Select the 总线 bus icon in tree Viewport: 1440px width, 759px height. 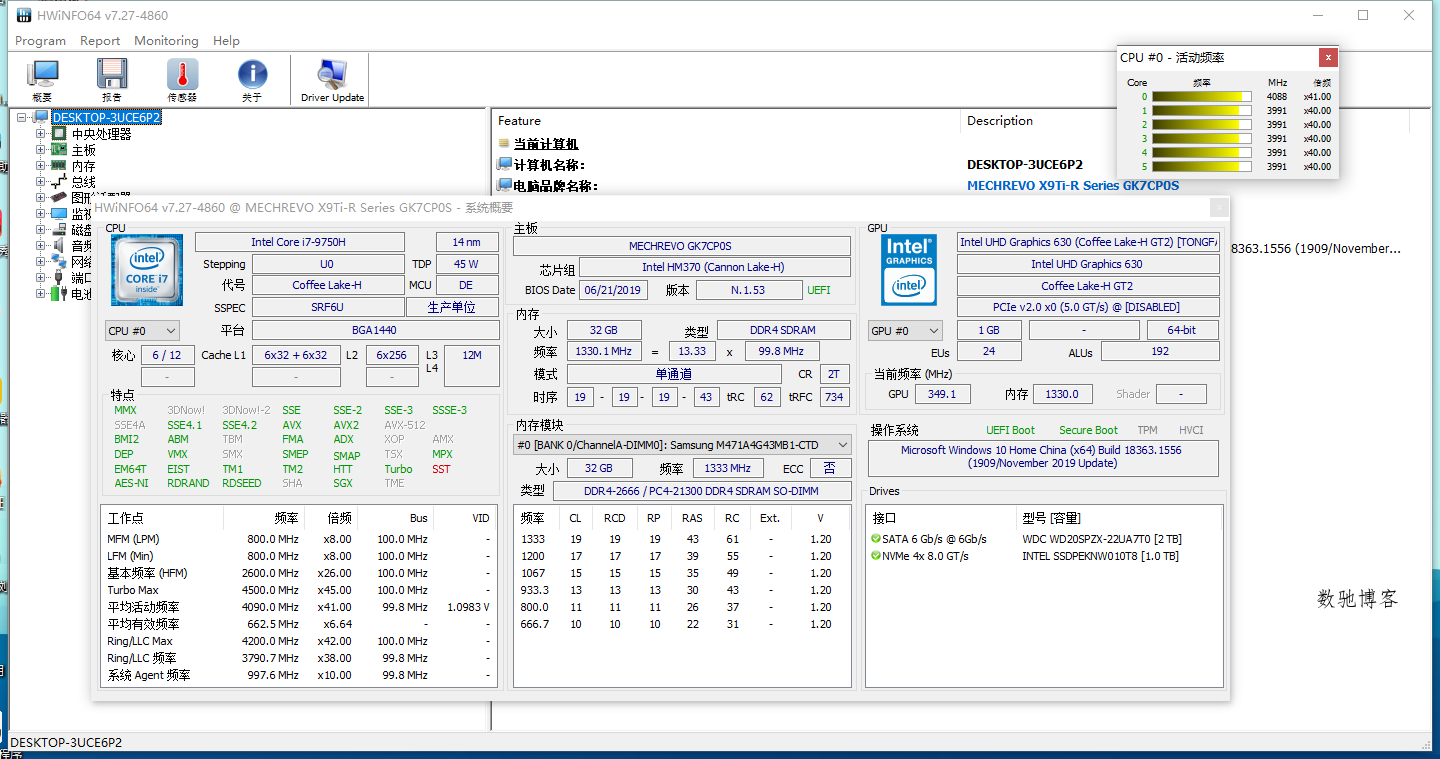59,182
